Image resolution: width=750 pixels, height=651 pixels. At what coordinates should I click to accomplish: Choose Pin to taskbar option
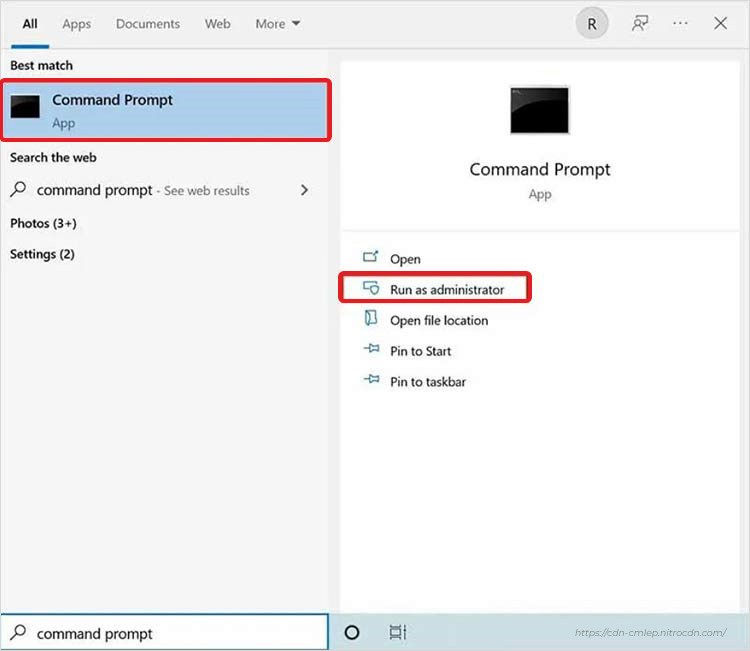427,382
